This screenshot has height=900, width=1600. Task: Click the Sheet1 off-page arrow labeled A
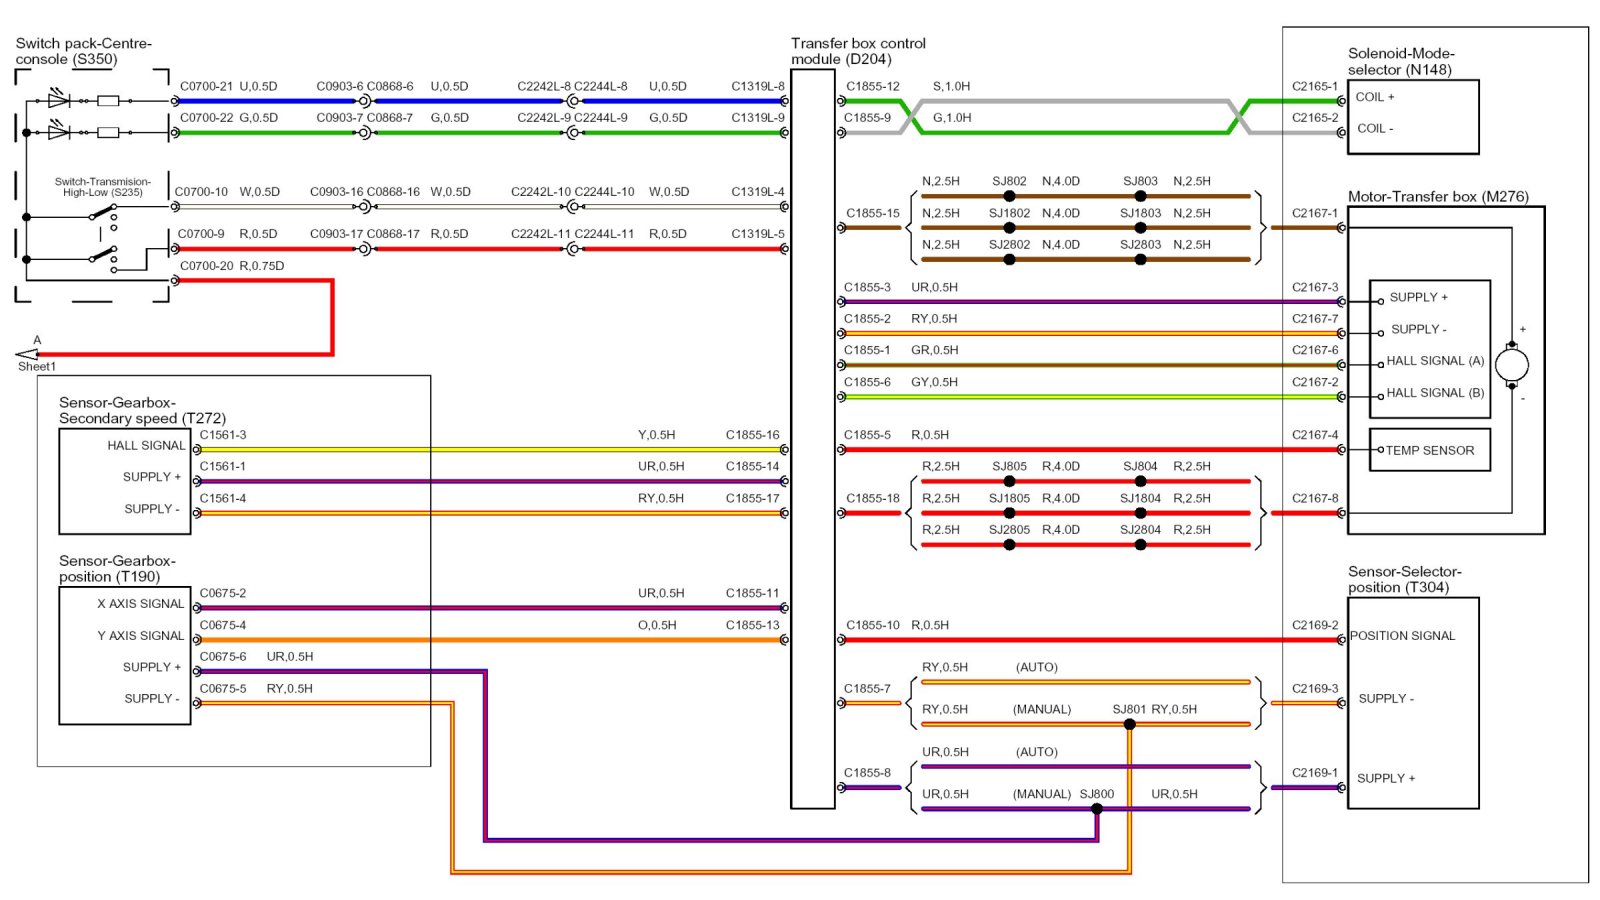pyautogui.click(x=27, y=354)
